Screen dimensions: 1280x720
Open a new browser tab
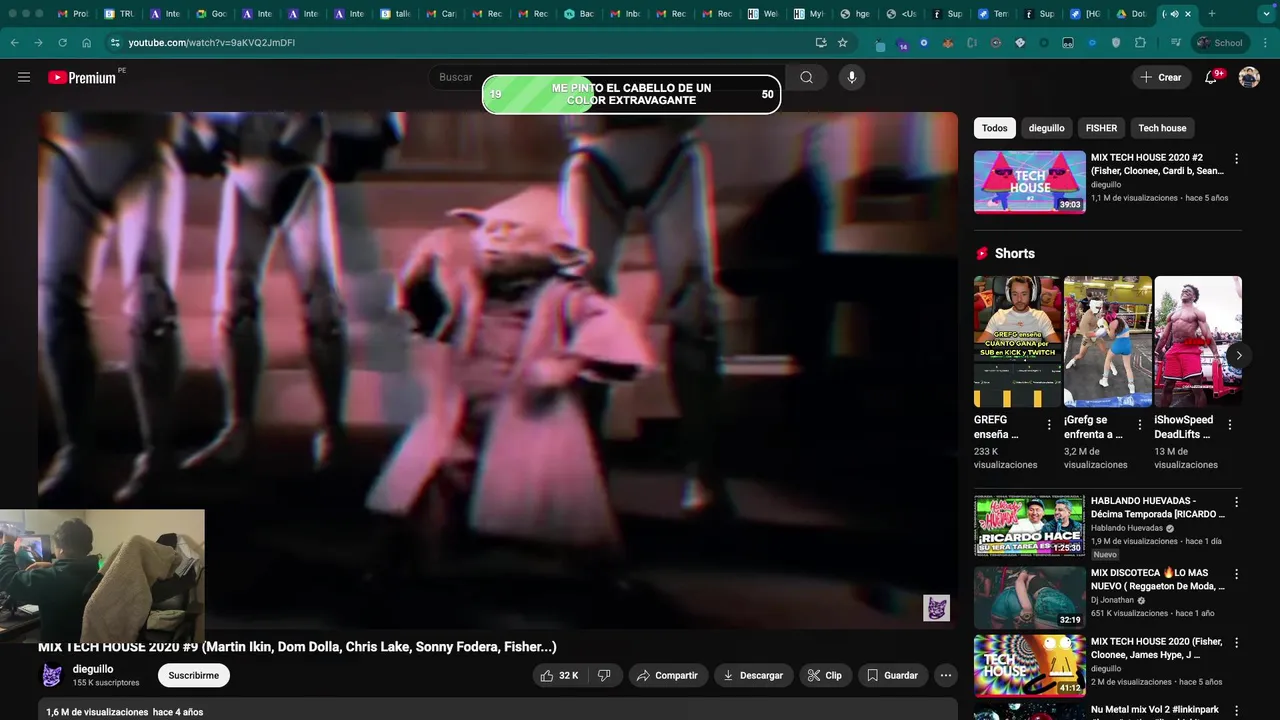pos(1212,14)
